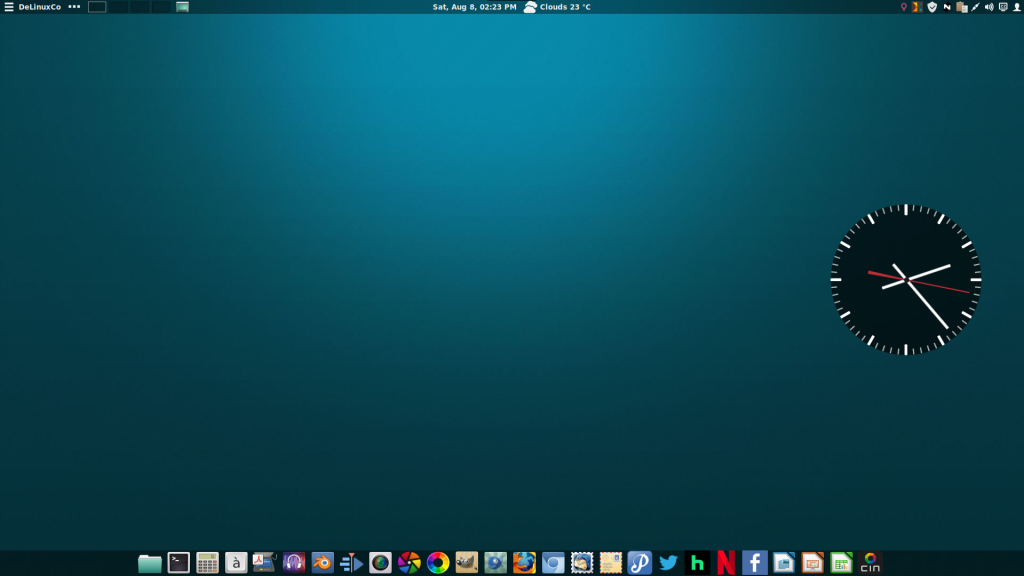This screenshot has width=1024, height=576.
Task: Open the Terminal from the dock
Action: 178,563
